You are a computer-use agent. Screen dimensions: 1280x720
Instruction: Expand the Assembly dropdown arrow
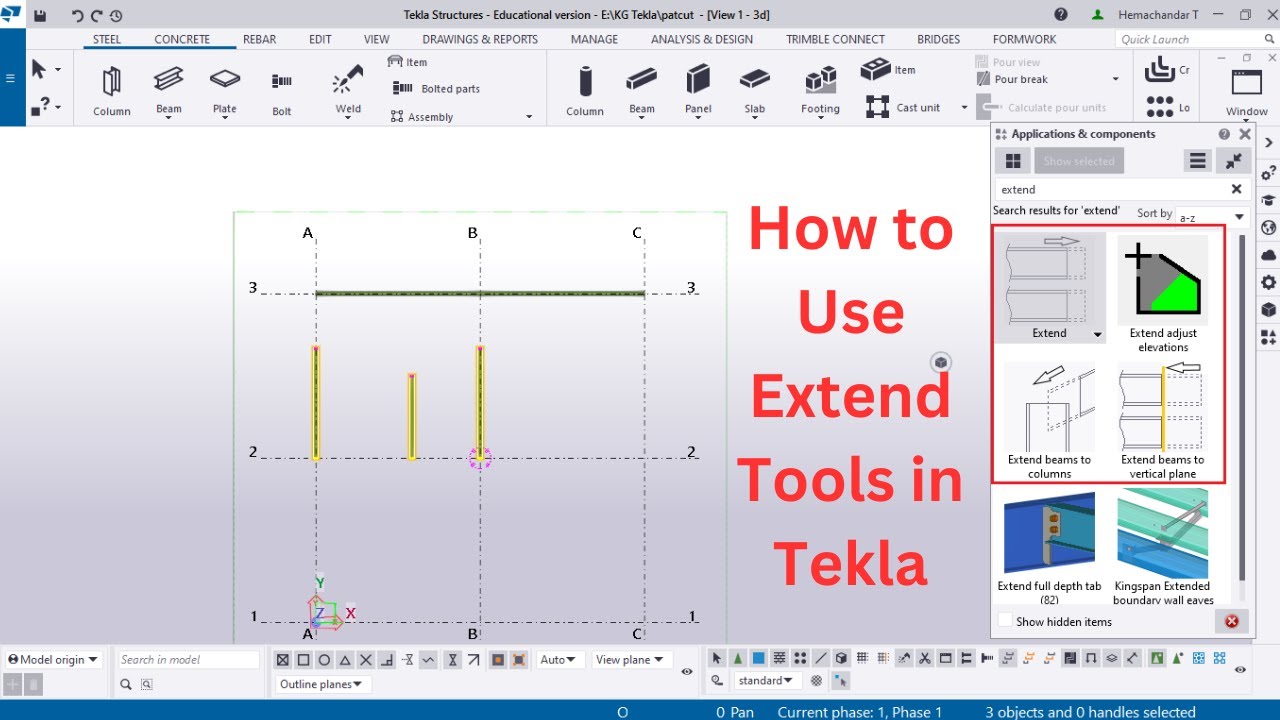pyautogui.click(x=529, y=117)
